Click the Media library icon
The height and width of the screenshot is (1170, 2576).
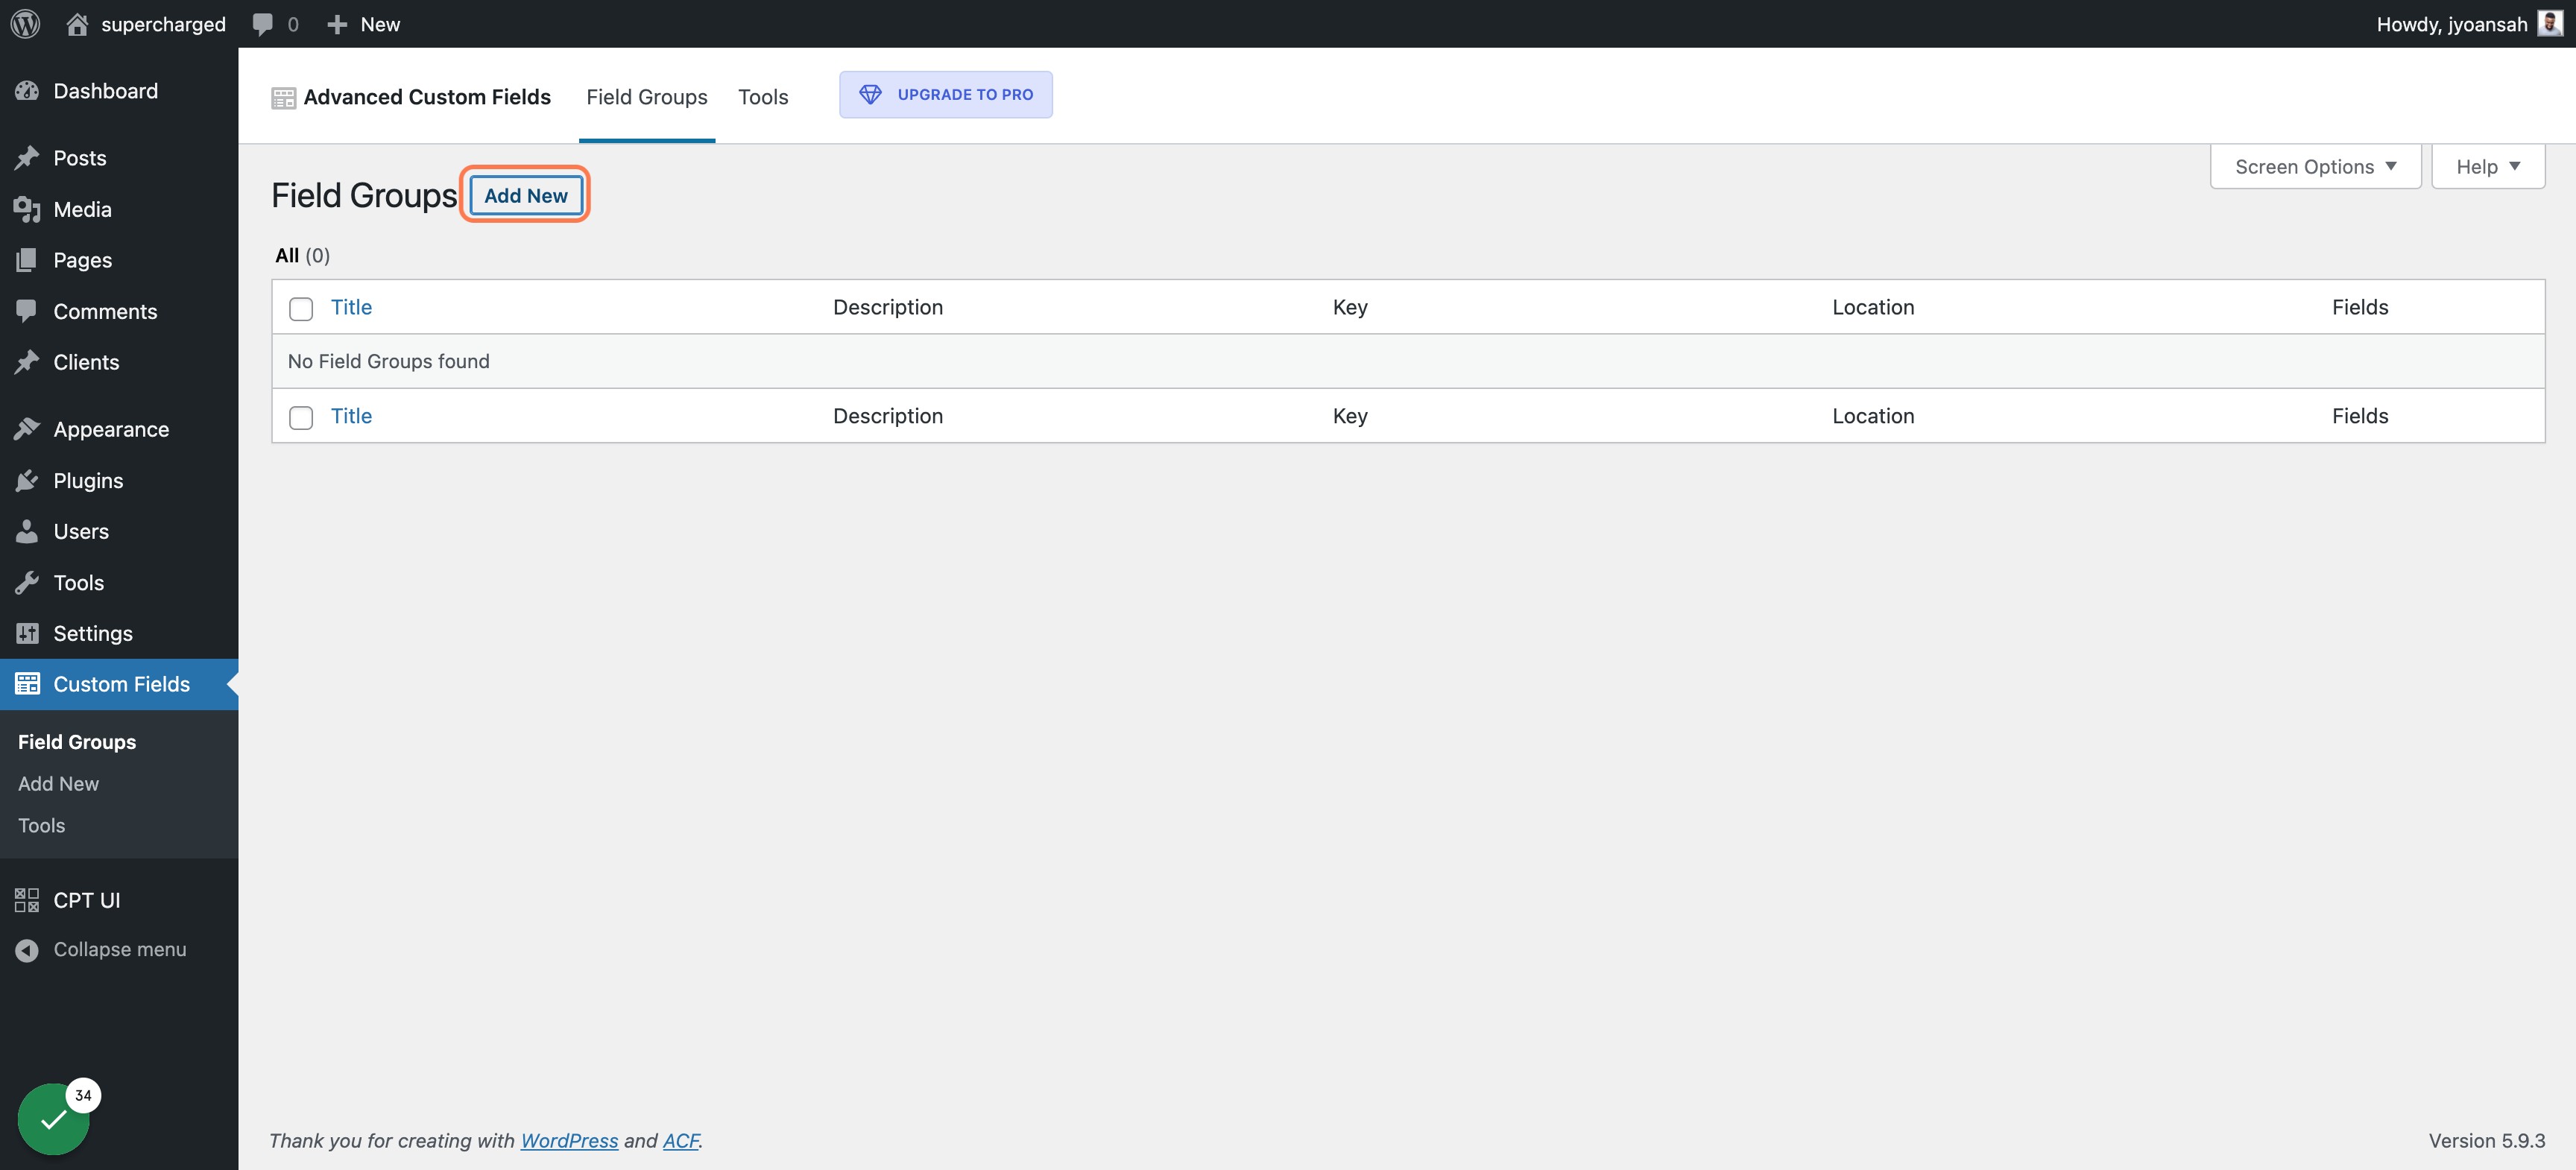(x=27, y=209)
